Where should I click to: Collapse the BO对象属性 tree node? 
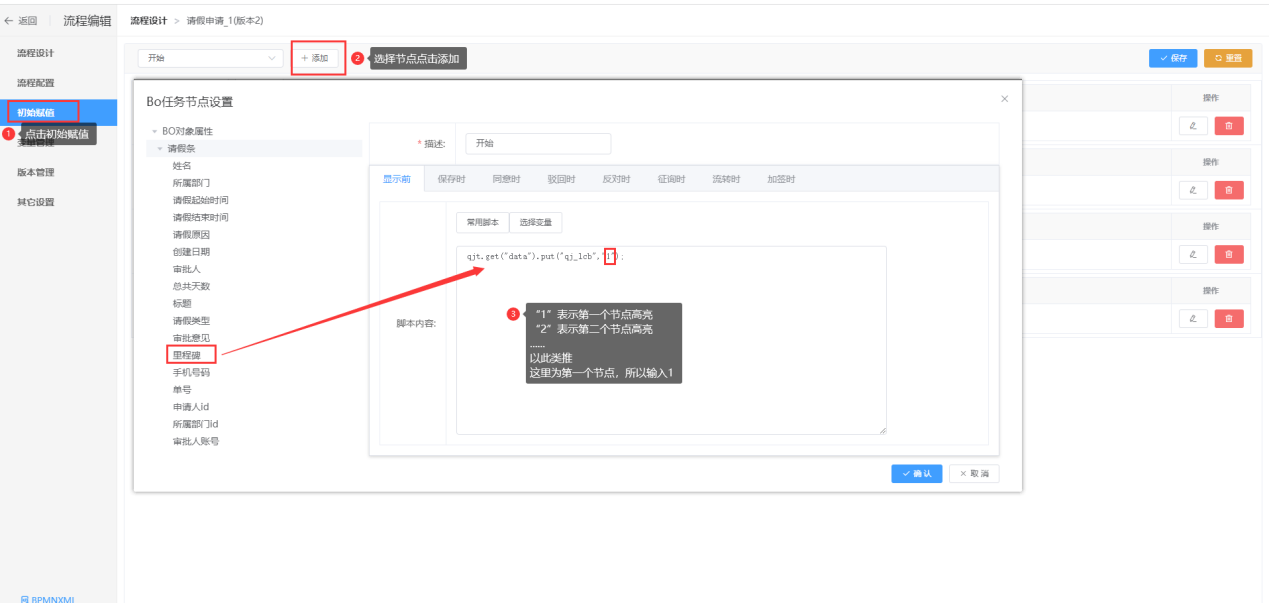(154, 131)
